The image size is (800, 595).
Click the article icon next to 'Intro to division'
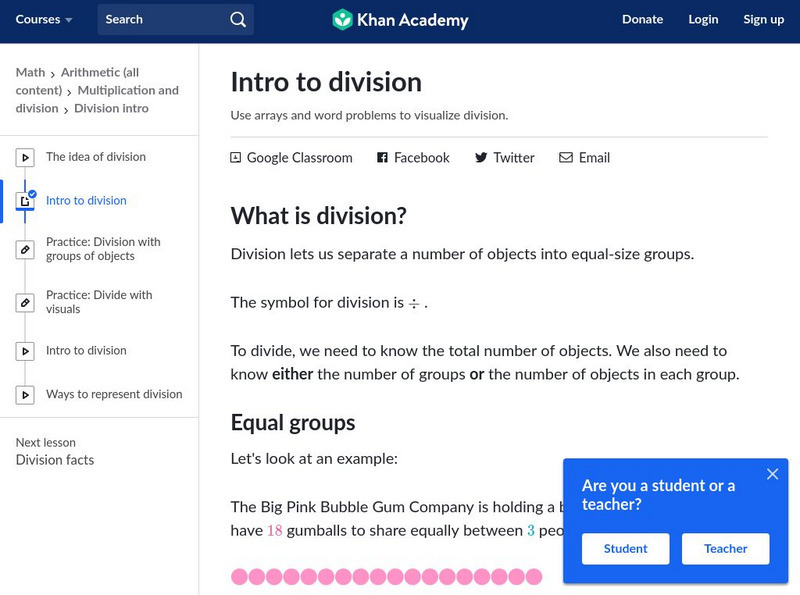[x=25, y=199]
